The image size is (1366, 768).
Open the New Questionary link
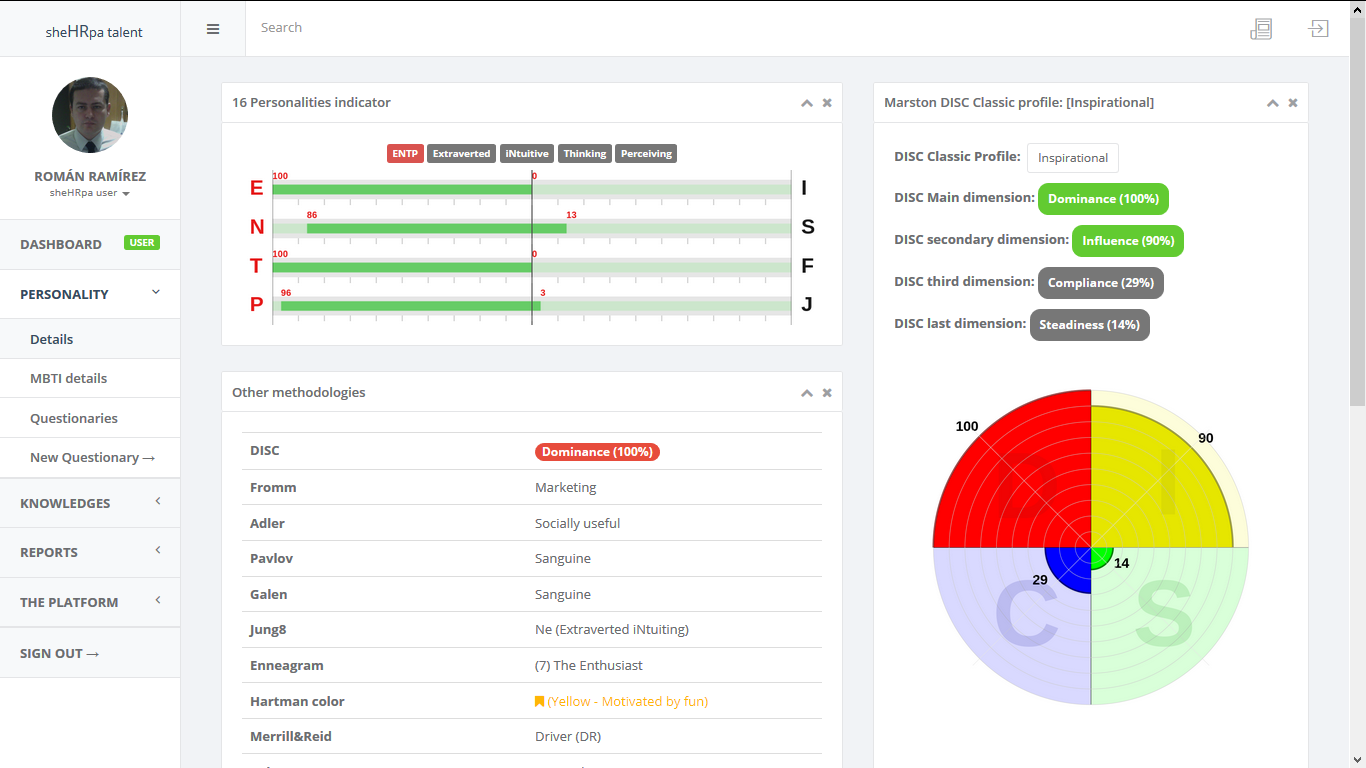[92, 457]
